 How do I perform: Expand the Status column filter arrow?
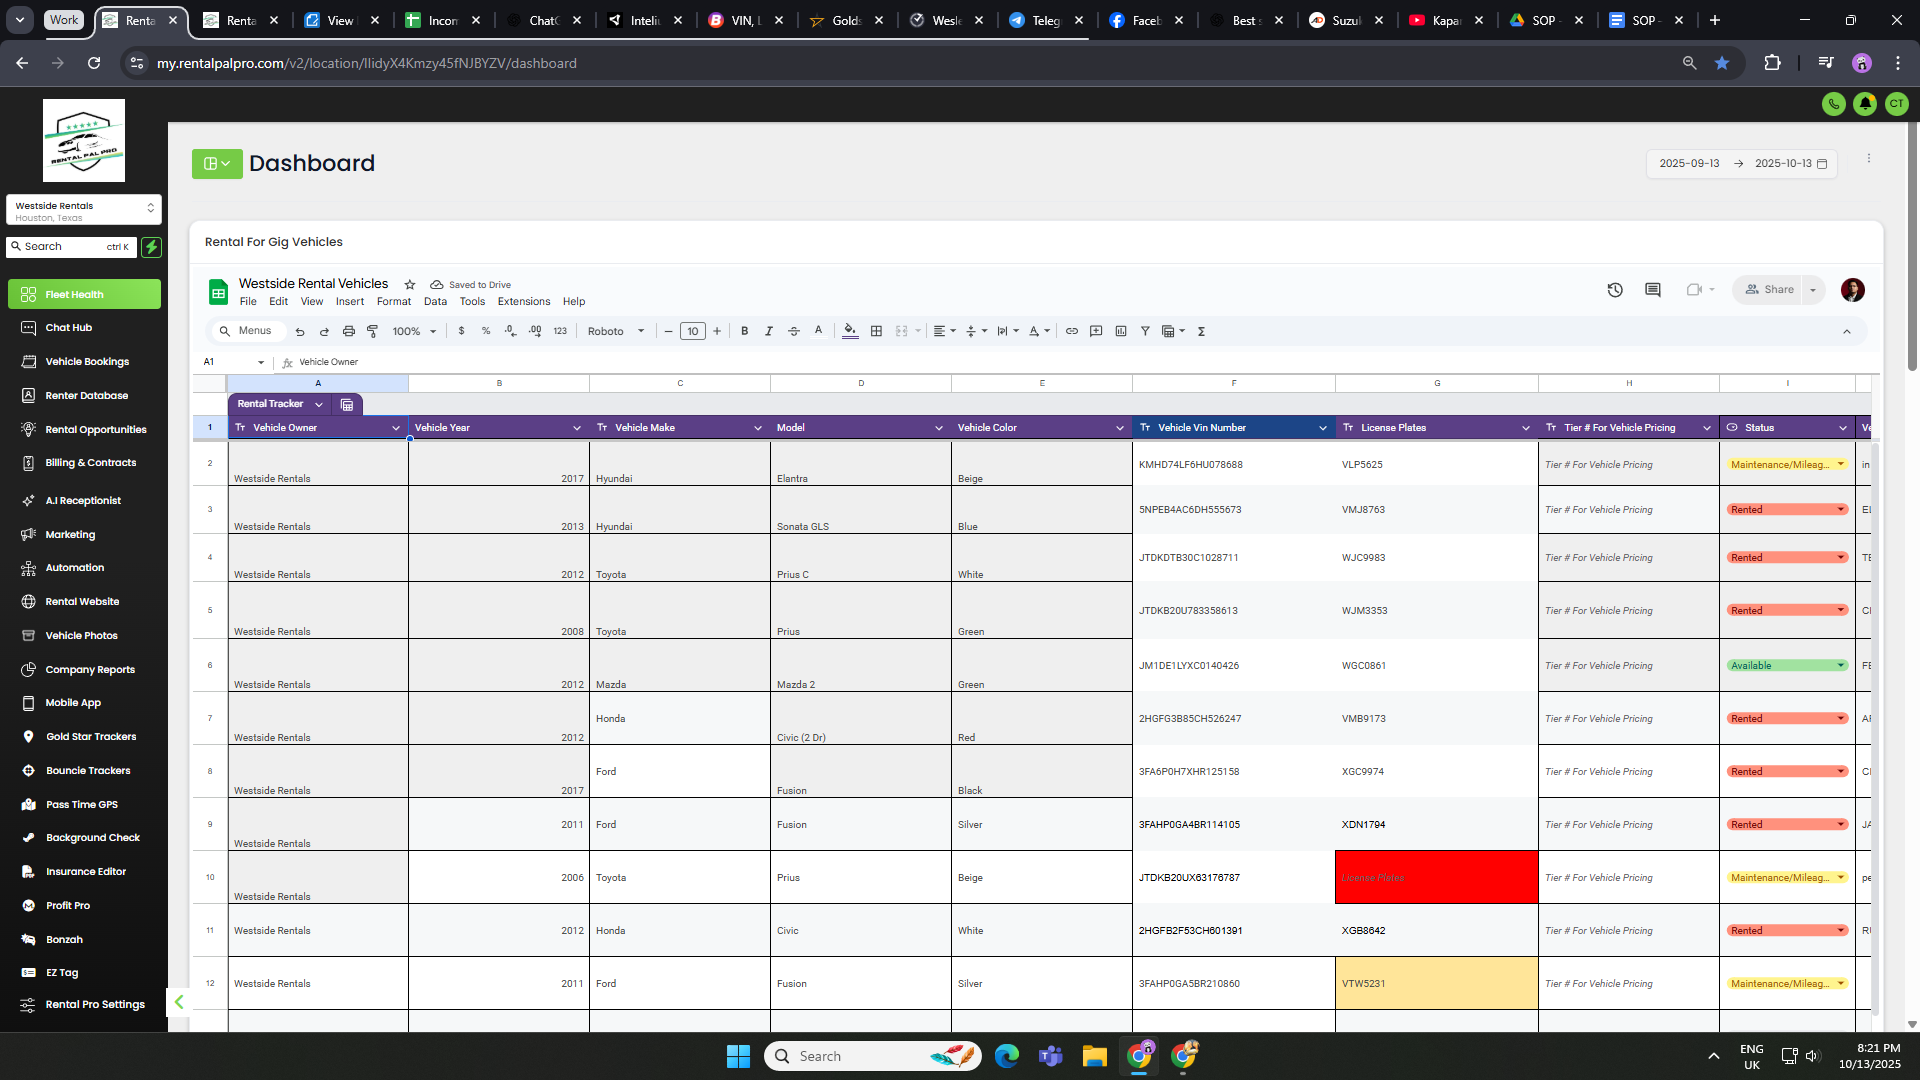point(1843,428)
